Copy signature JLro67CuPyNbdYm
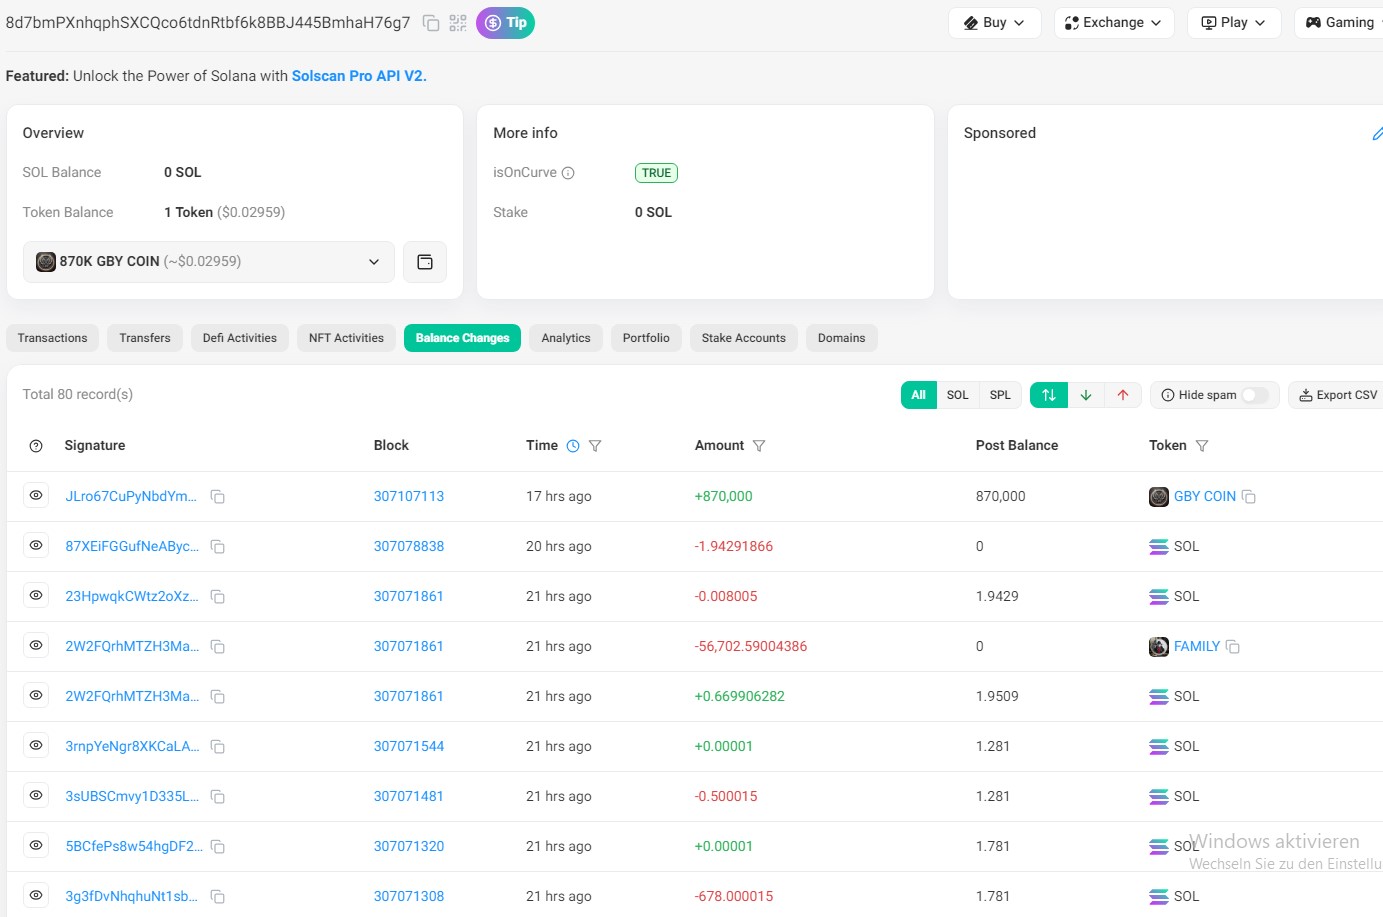 point(217,497)
